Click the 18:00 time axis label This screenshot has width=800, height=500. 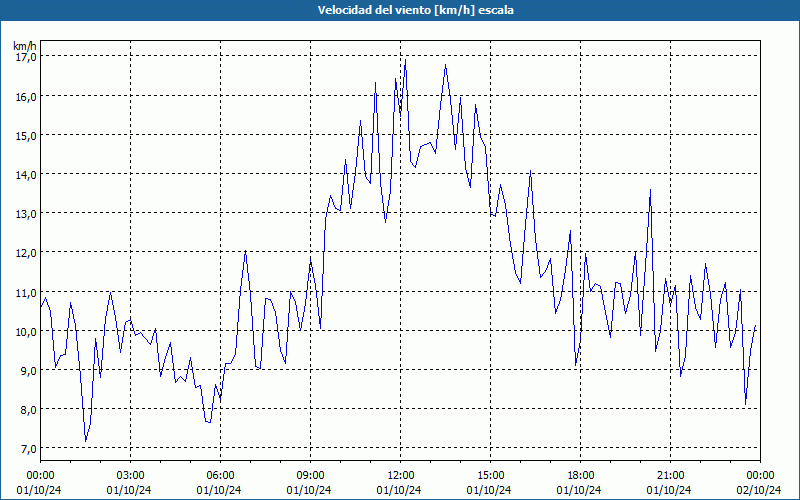pos(581,476)
